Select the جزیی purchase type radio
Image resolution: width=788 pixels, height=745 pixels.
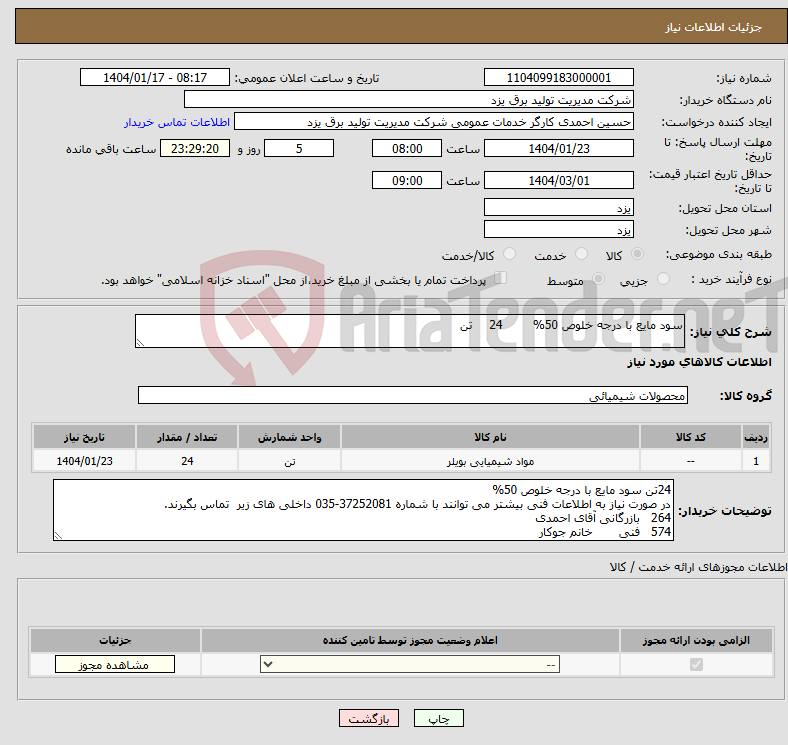click(663, 278)
